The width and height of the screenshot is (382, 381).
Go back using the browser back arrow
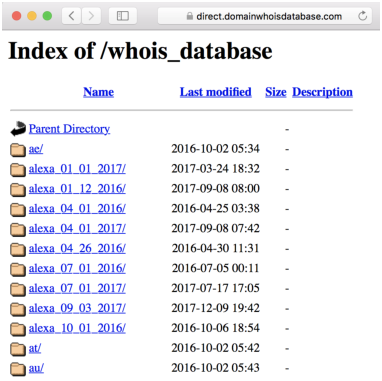point(71,16)
